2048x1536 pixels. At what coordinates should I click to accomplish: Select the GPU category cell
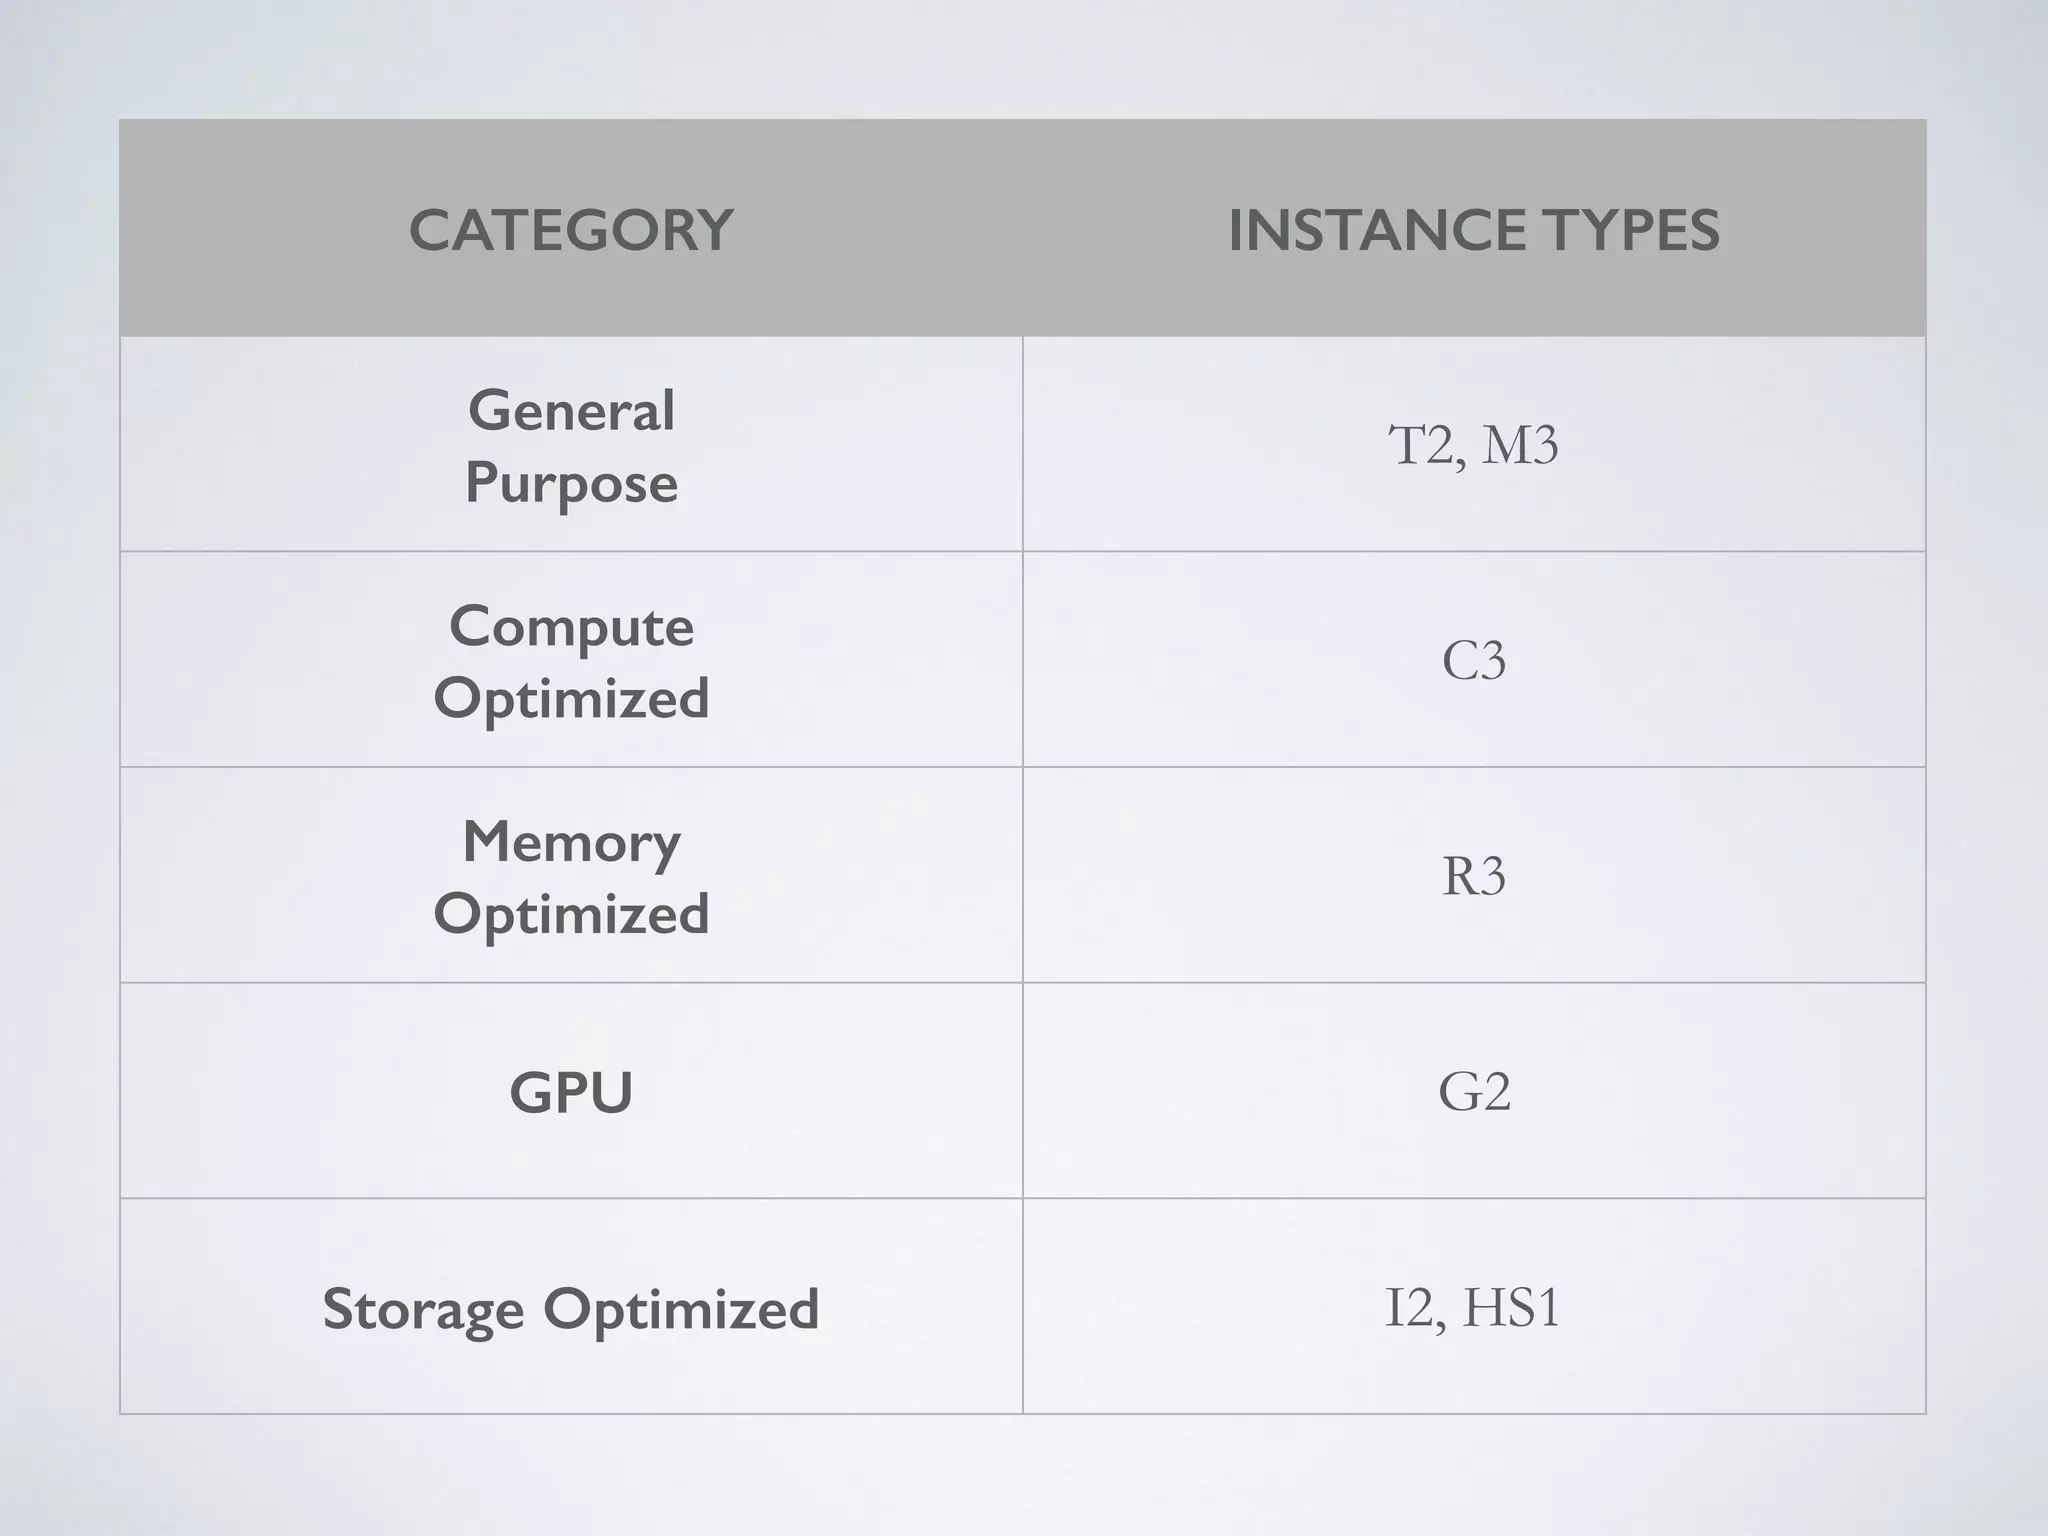[571, 1091]
